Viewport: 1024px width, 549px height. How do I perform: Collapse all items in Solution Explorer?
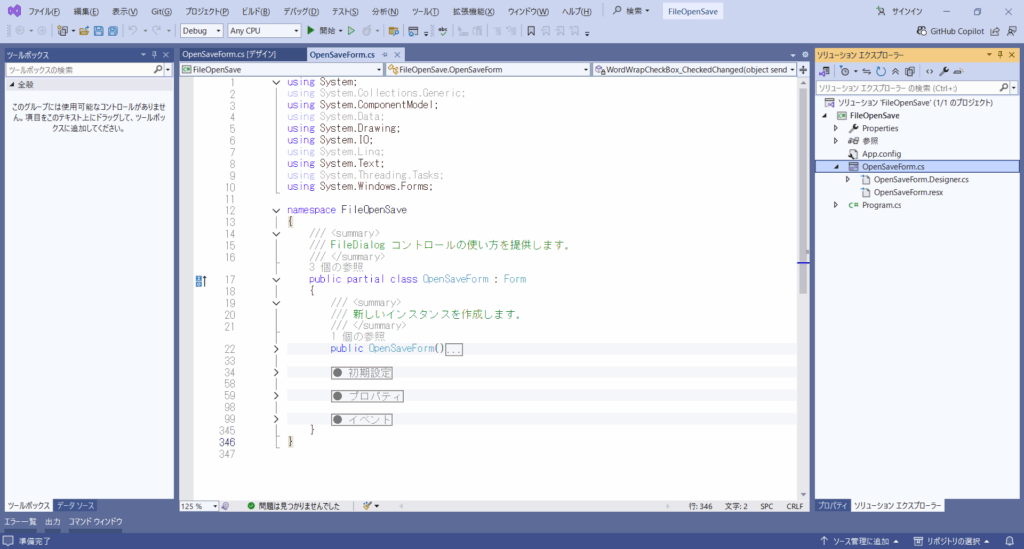(x=896, y=72)
